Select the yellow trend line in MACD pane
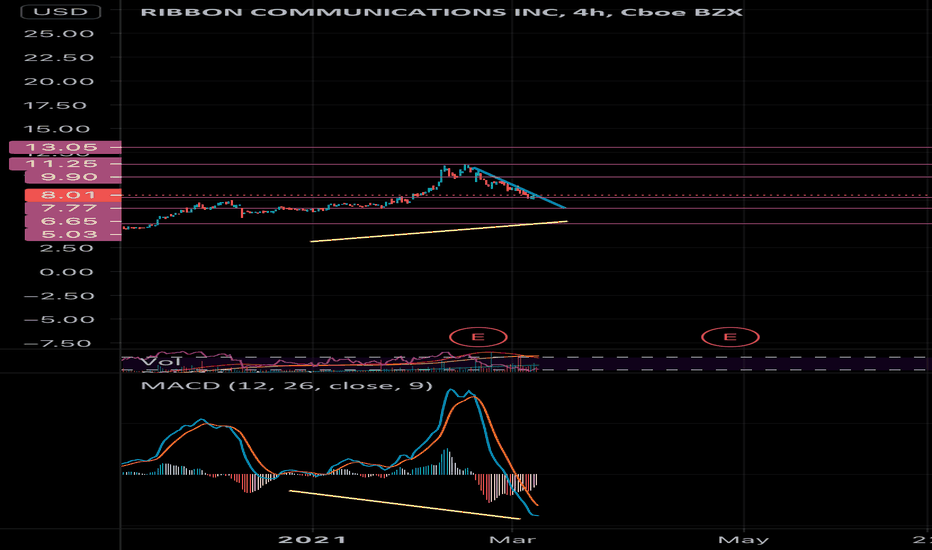 [404, 505]
